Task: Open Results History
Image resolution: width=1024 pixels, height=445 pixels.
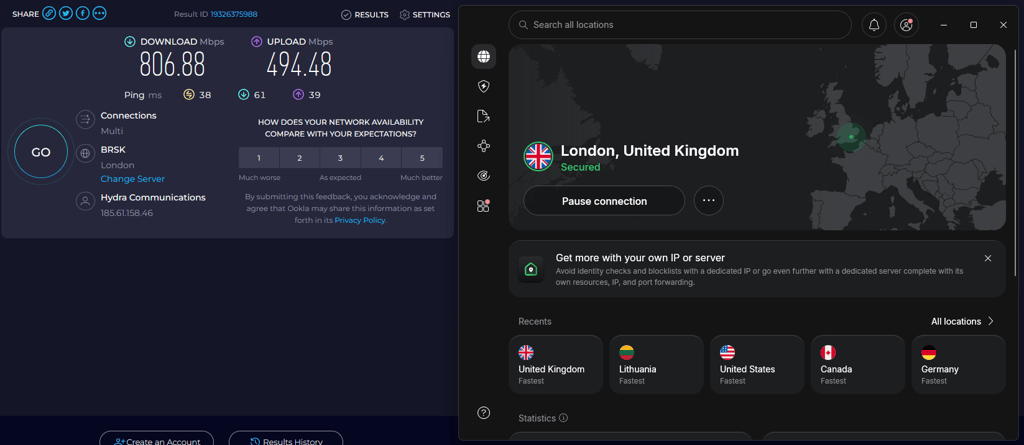Action: tap(285, 438)
